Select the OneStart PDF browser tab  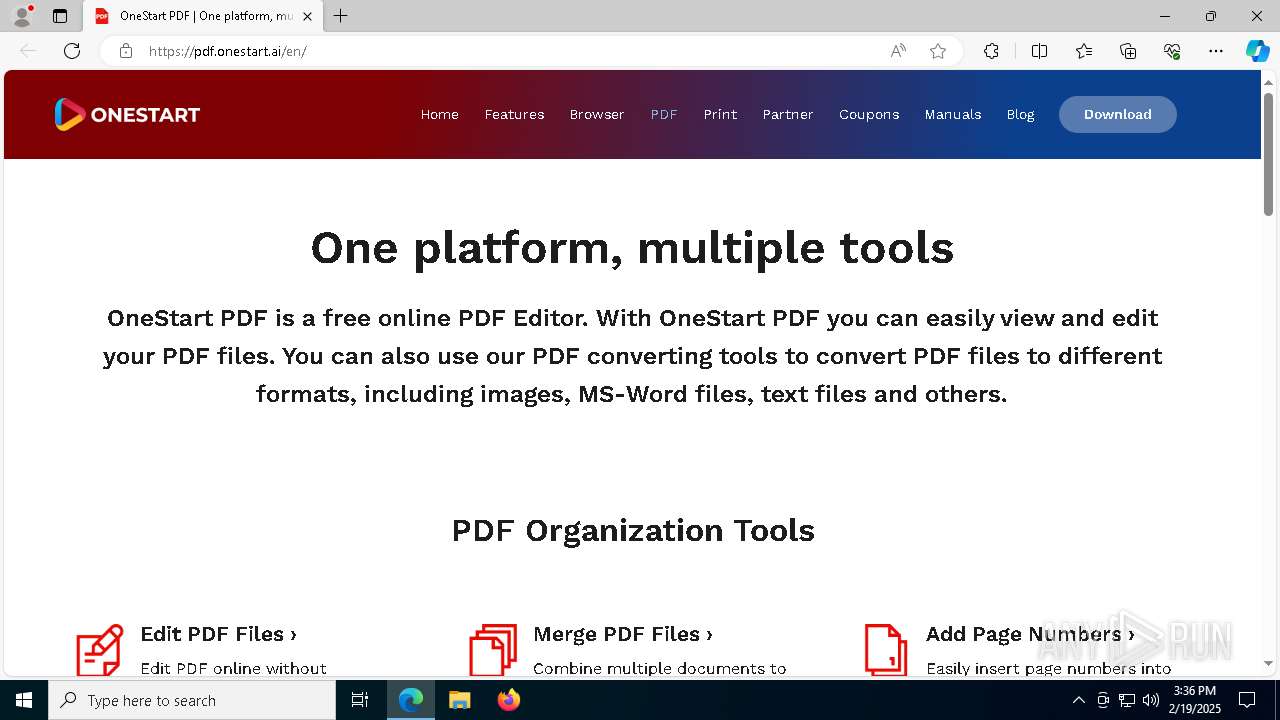[x=203, y=16]
